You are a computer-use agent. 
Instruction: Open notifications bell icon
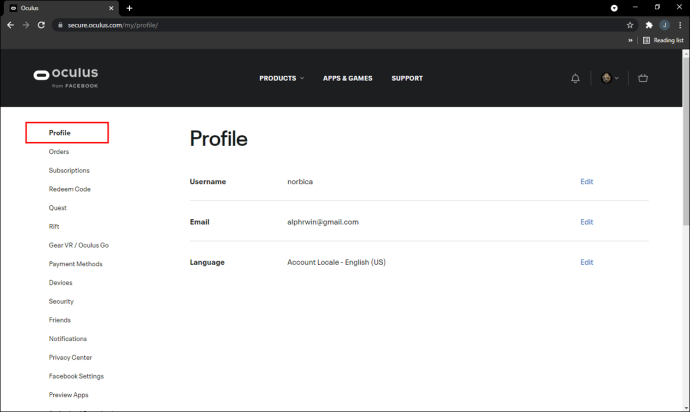[x=575, y=78]
